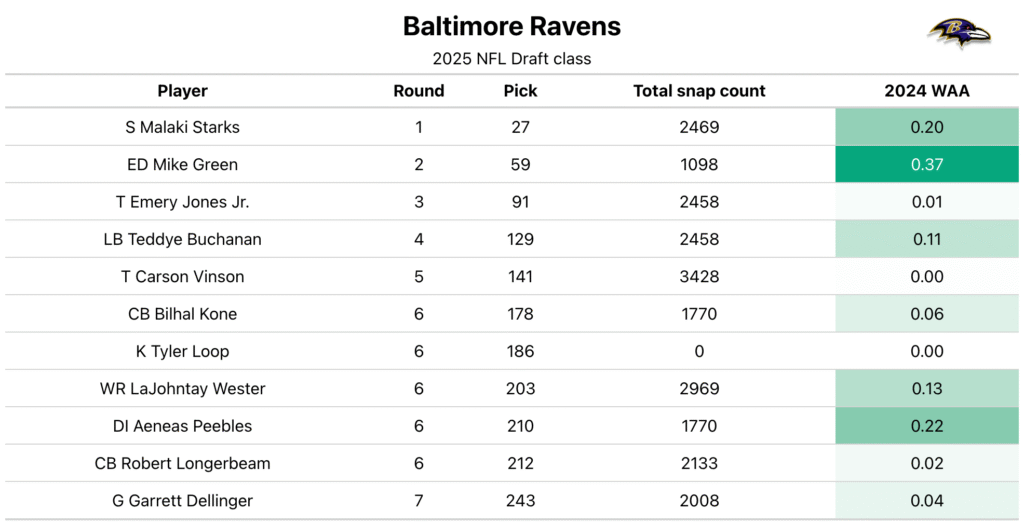Click LB Teddye Buchanan player name
The height and width of the screenshot is (524, 1024).
tap(182, 239)
